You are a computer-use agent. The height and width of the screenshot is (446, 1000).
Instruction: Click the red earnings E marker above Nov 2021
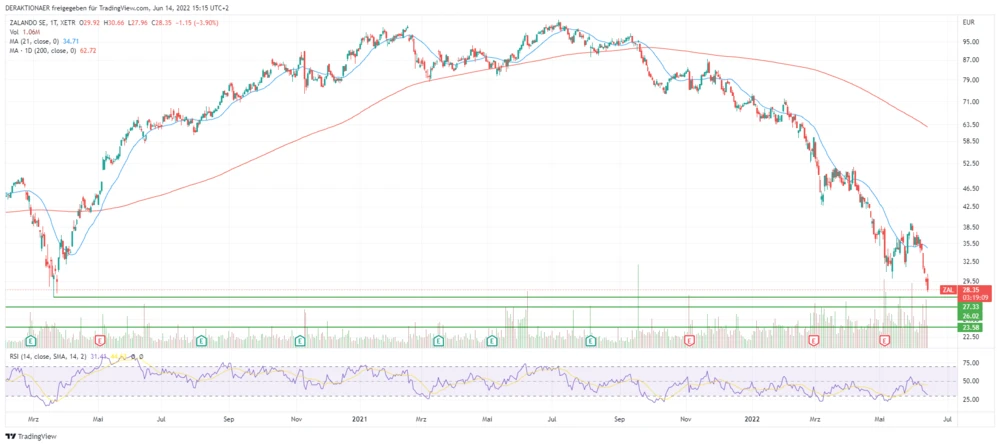[689, 341]
